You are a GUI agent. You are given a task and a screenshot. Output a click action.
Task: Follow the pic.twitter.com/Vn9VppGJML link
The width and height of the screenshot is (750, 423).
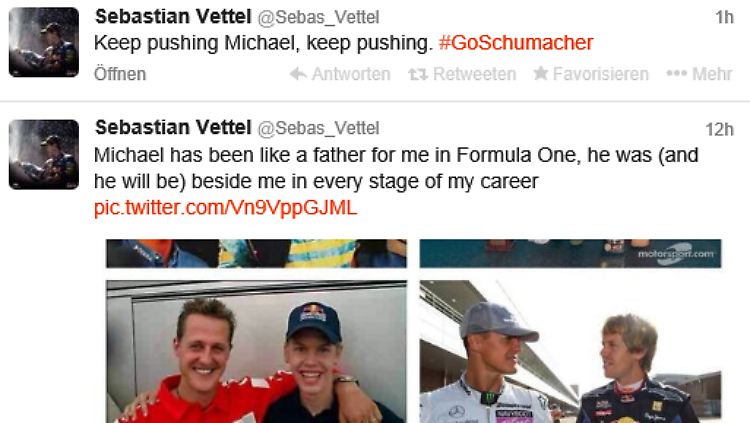[225, 208]
